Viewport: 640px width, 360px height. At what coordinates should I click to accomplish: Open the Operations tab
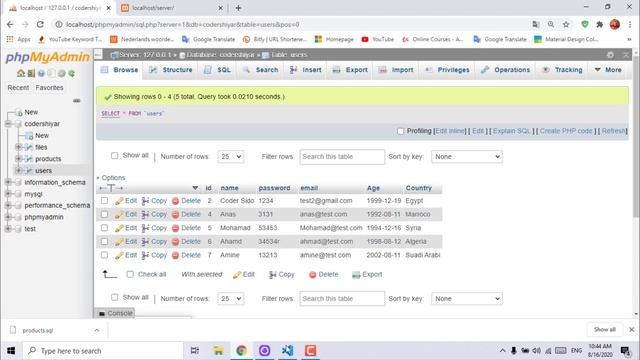505,70
